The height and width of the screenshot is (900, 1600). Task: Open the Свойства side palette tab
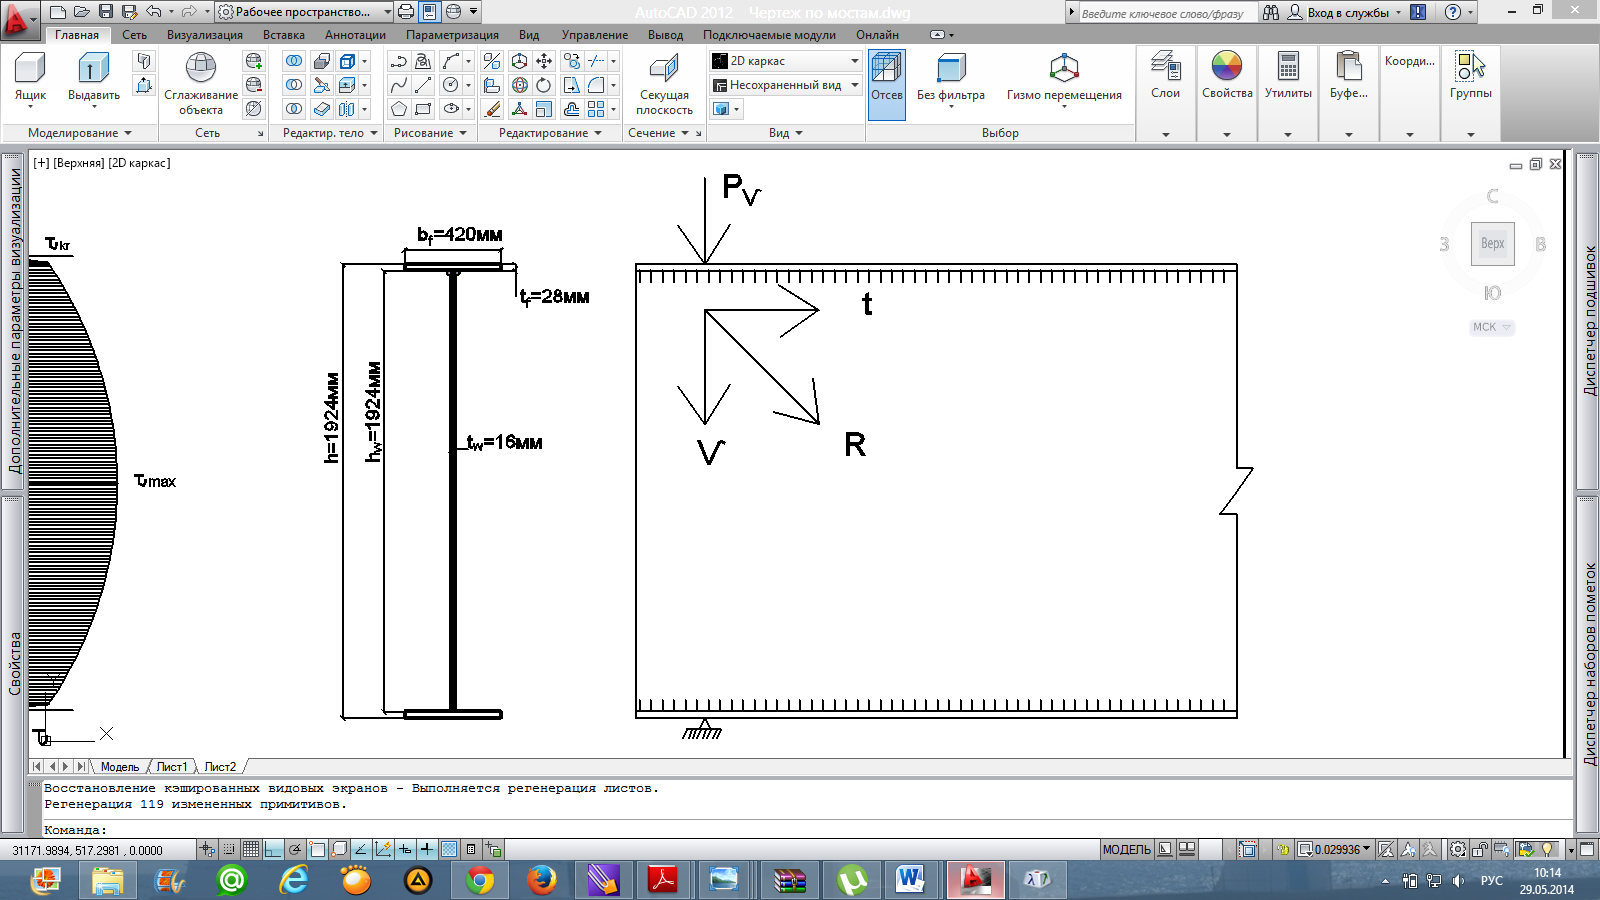(x=14, y=664)
